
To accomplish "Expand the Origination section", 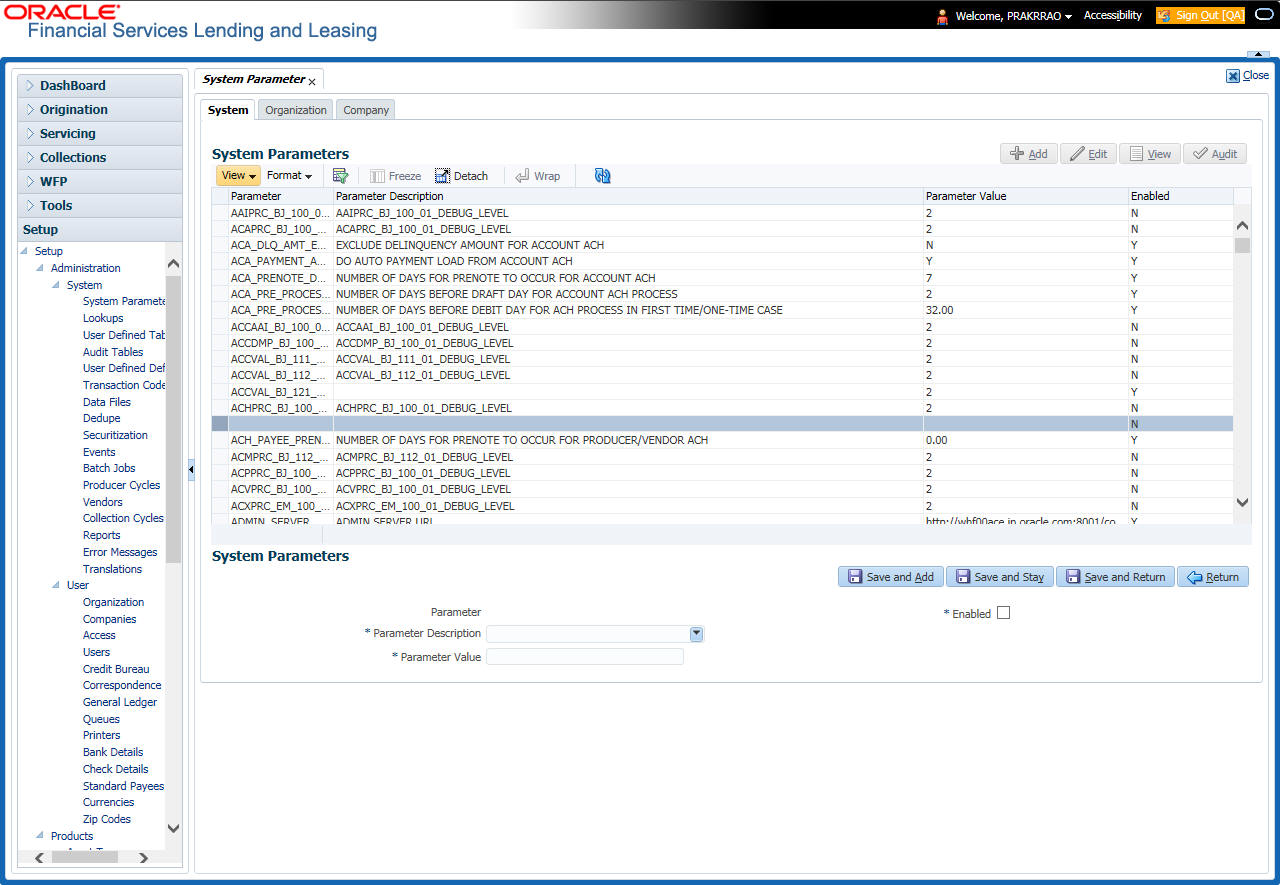I will [x=100, y=110].
